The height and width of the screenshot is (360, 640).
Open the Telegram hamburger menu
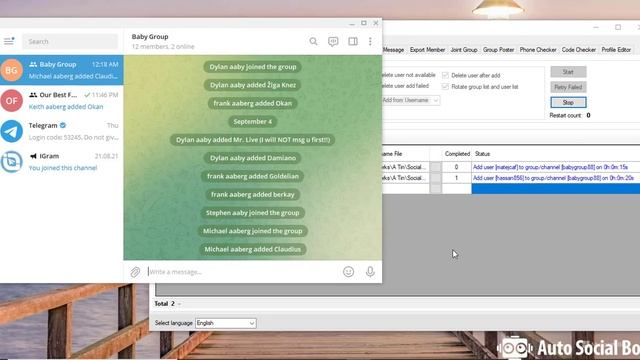pyautogui.click(x=9, y=41)
